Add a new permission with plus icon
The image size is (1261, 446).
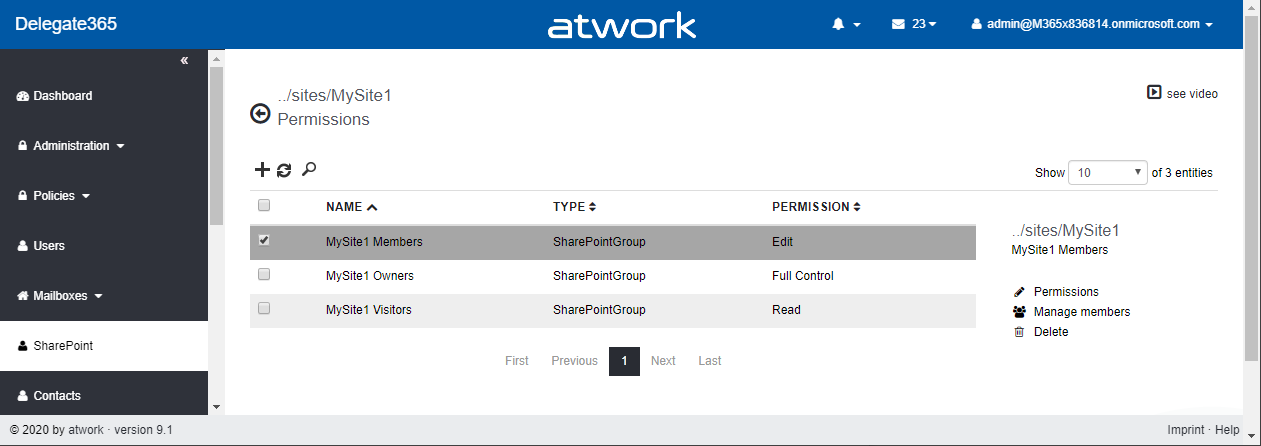click(262, 170)
